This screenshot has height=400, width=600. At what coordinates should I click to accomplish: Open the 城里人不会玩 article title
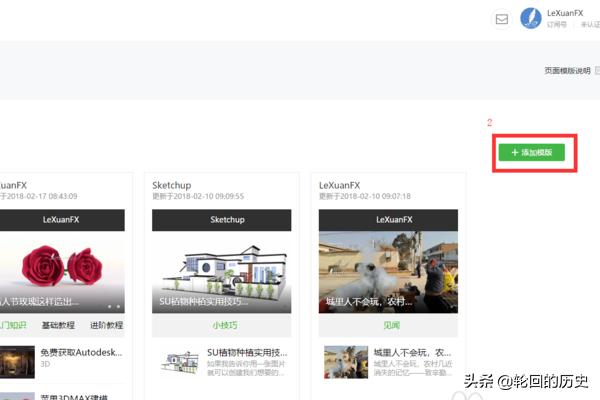(x=411, y=352)
